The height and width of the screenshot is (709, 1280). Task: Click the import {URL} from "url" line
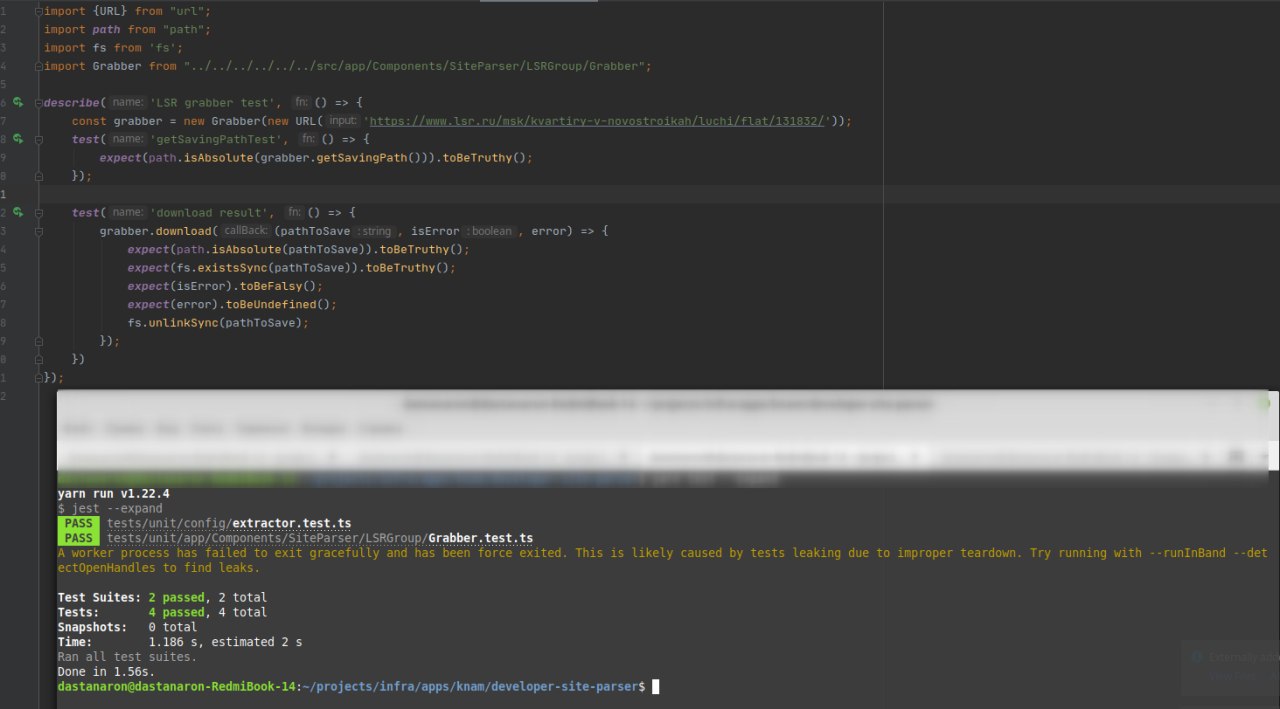tap(127, 11)
